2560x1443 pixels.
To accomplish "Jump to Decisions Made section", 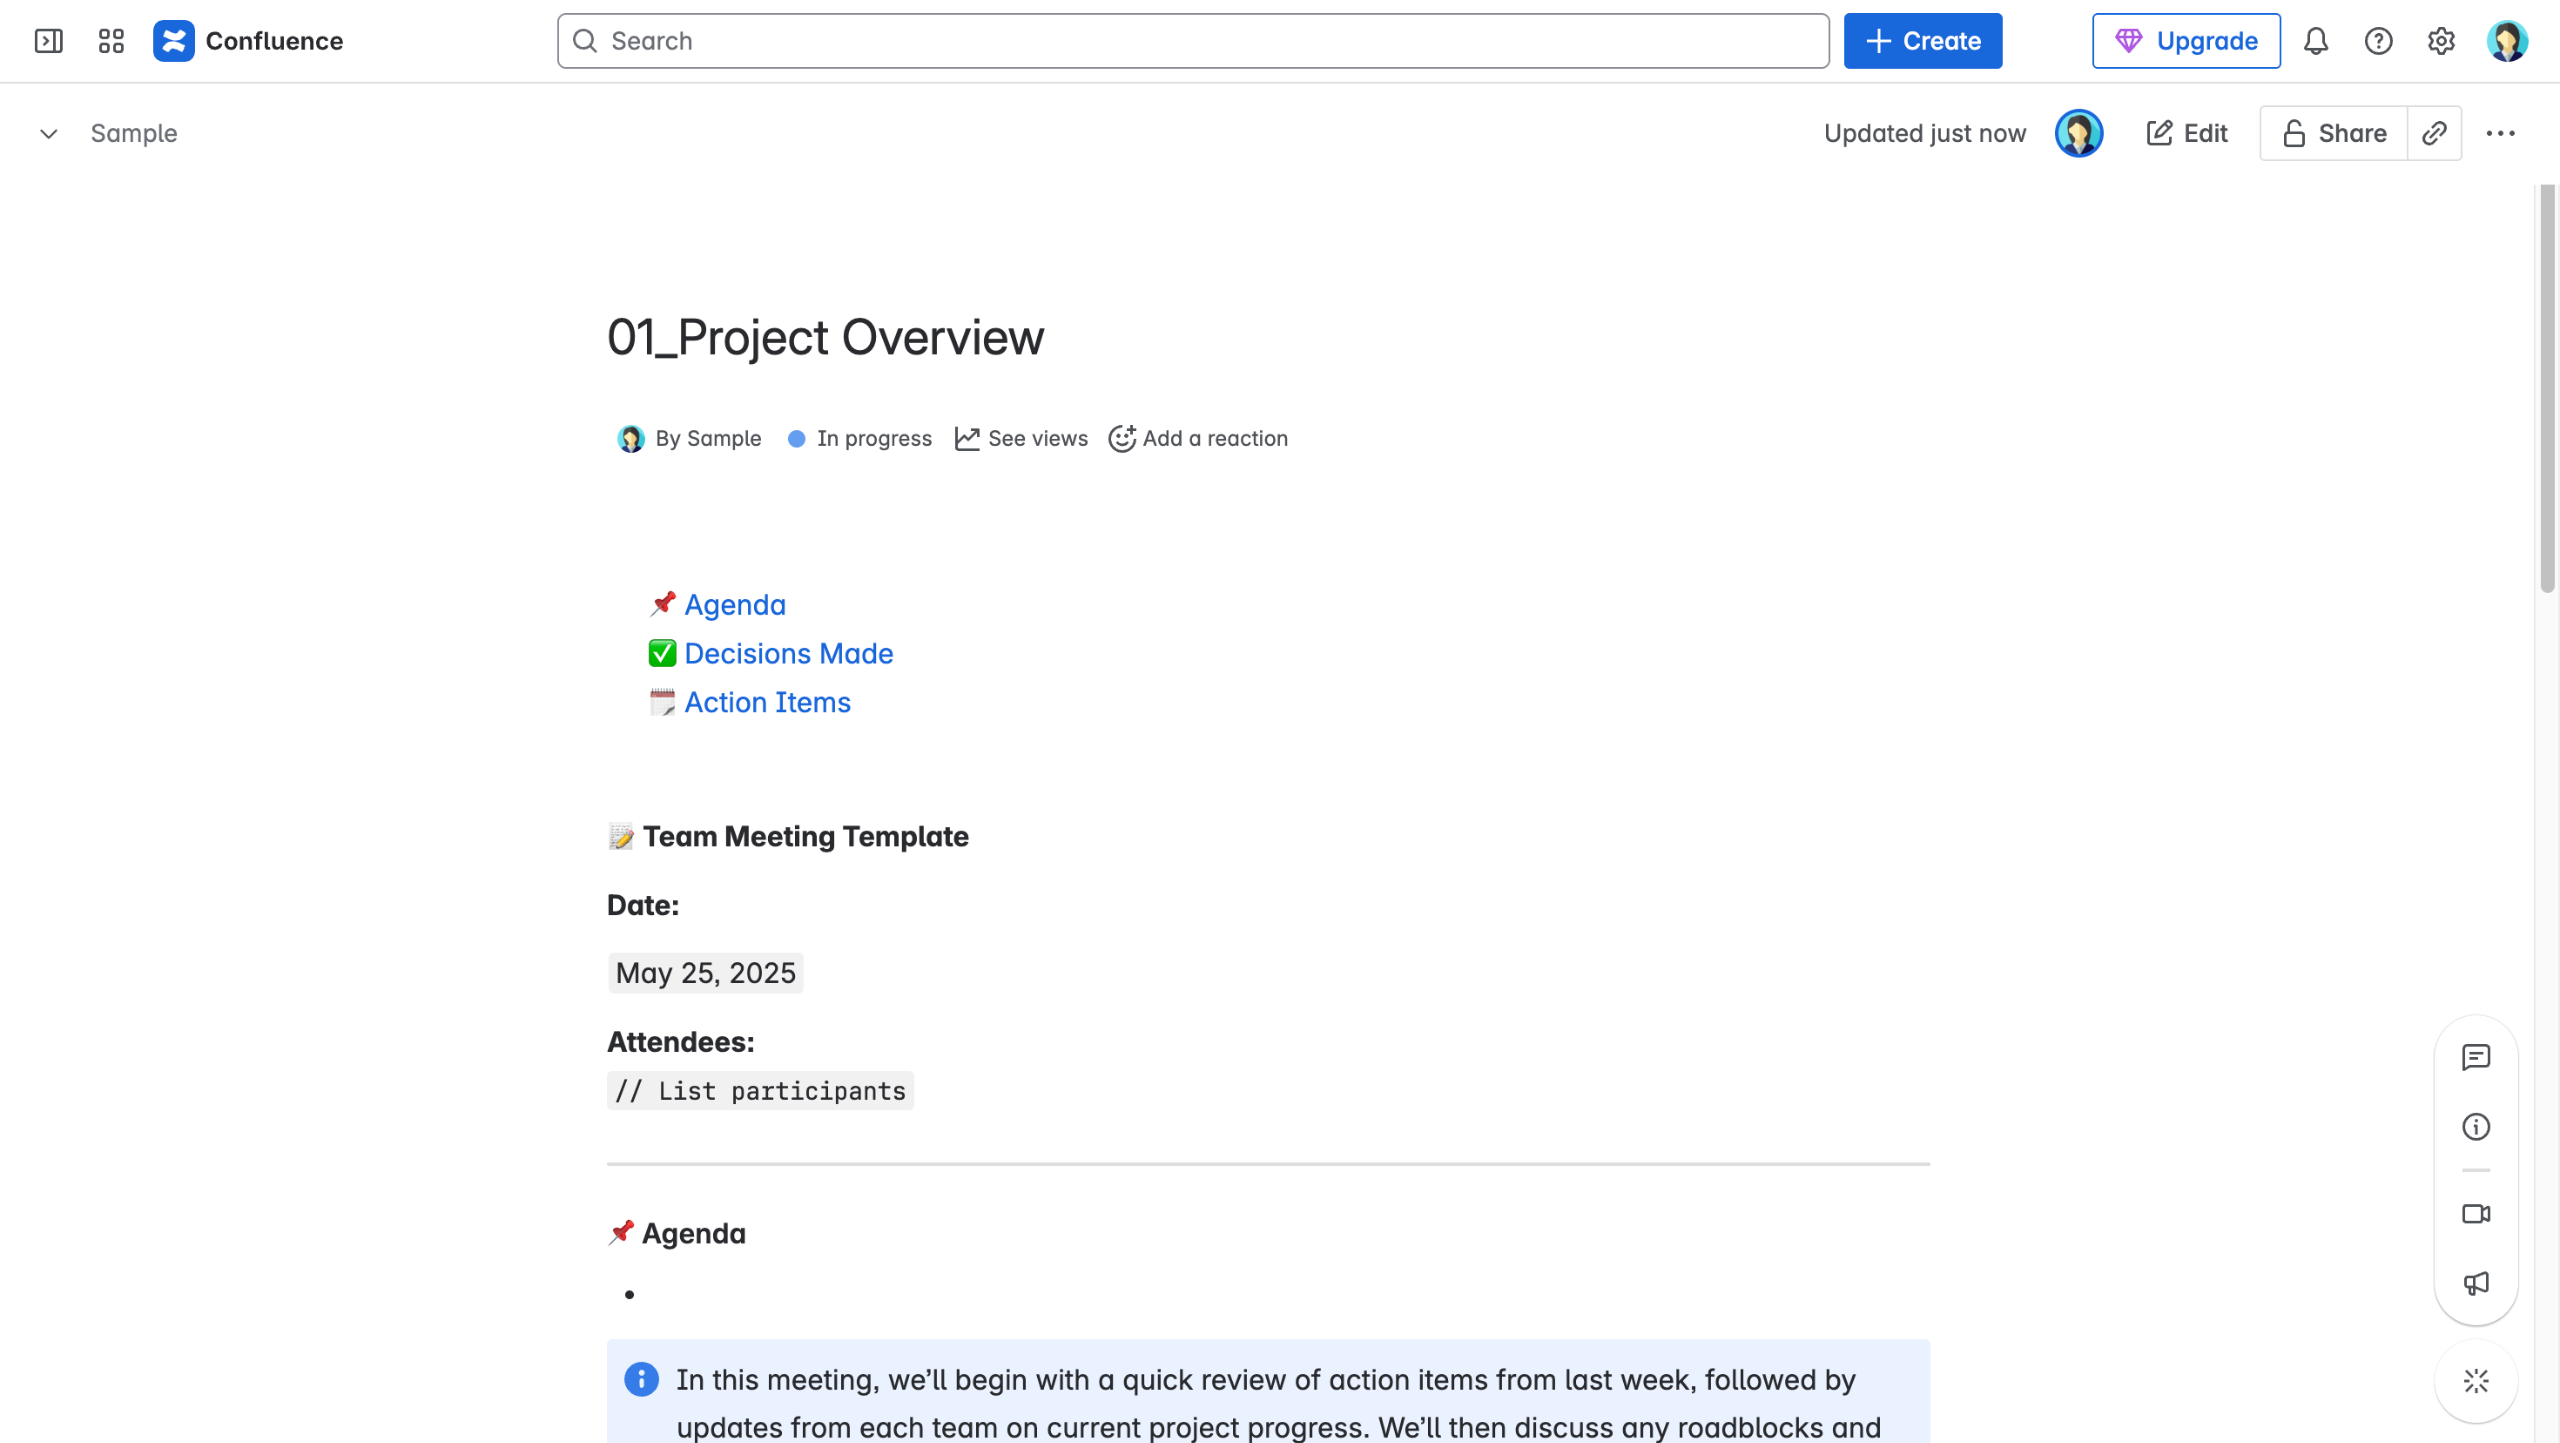I will (x=788, y=654).
